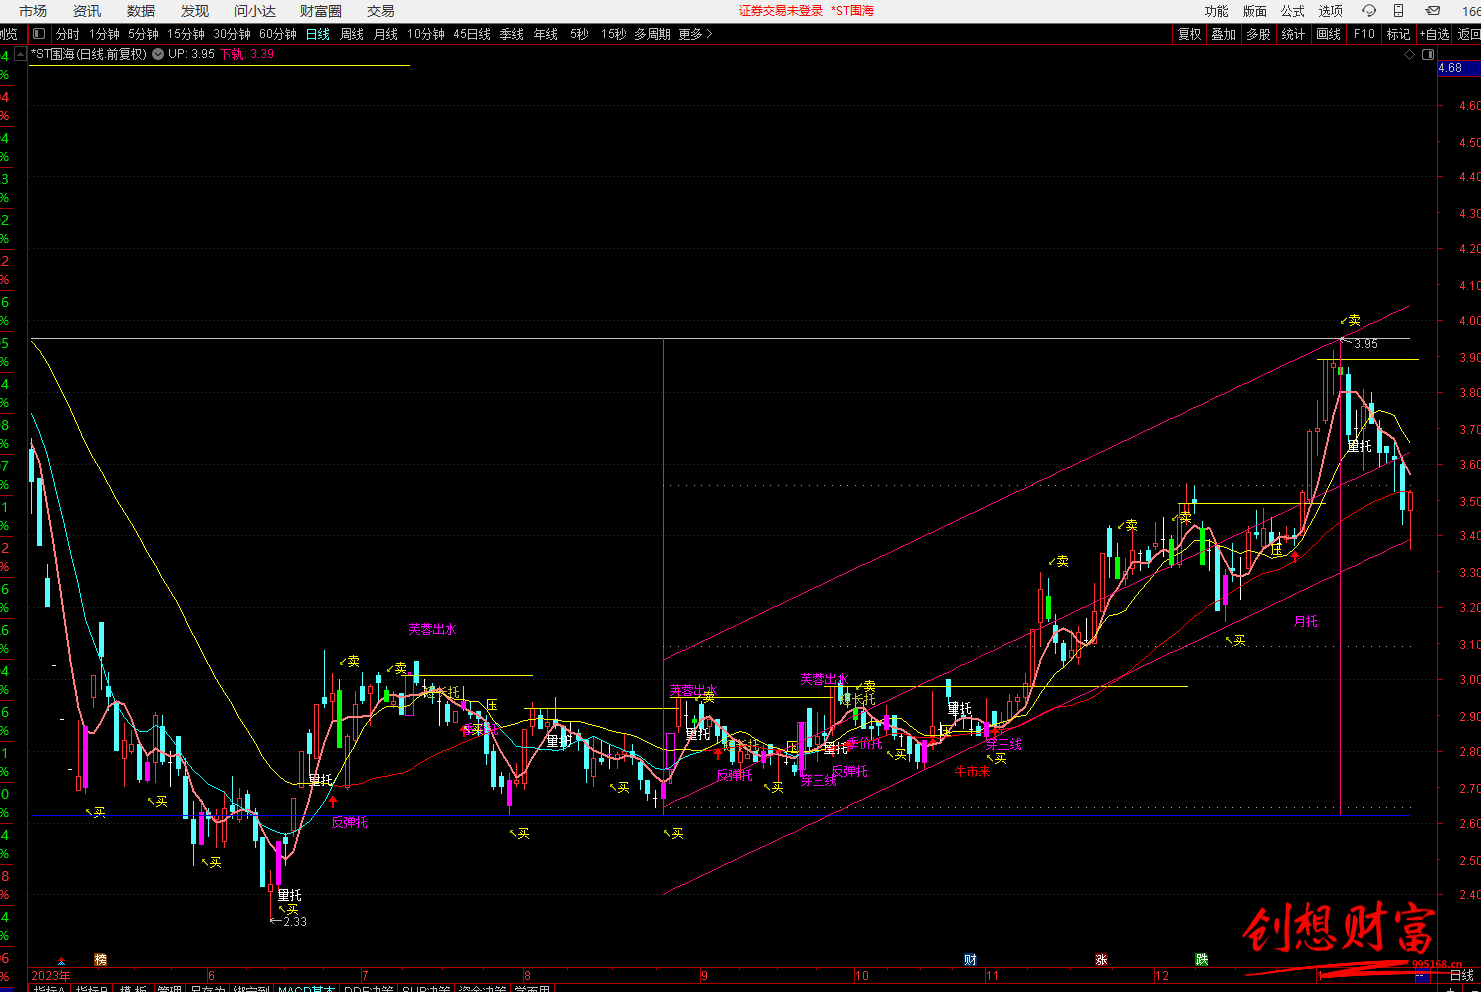Click the 涨 marker on the time axis
This screenshot has height=992, width=1481.
pyautogui.click(x=1101, y=960)
